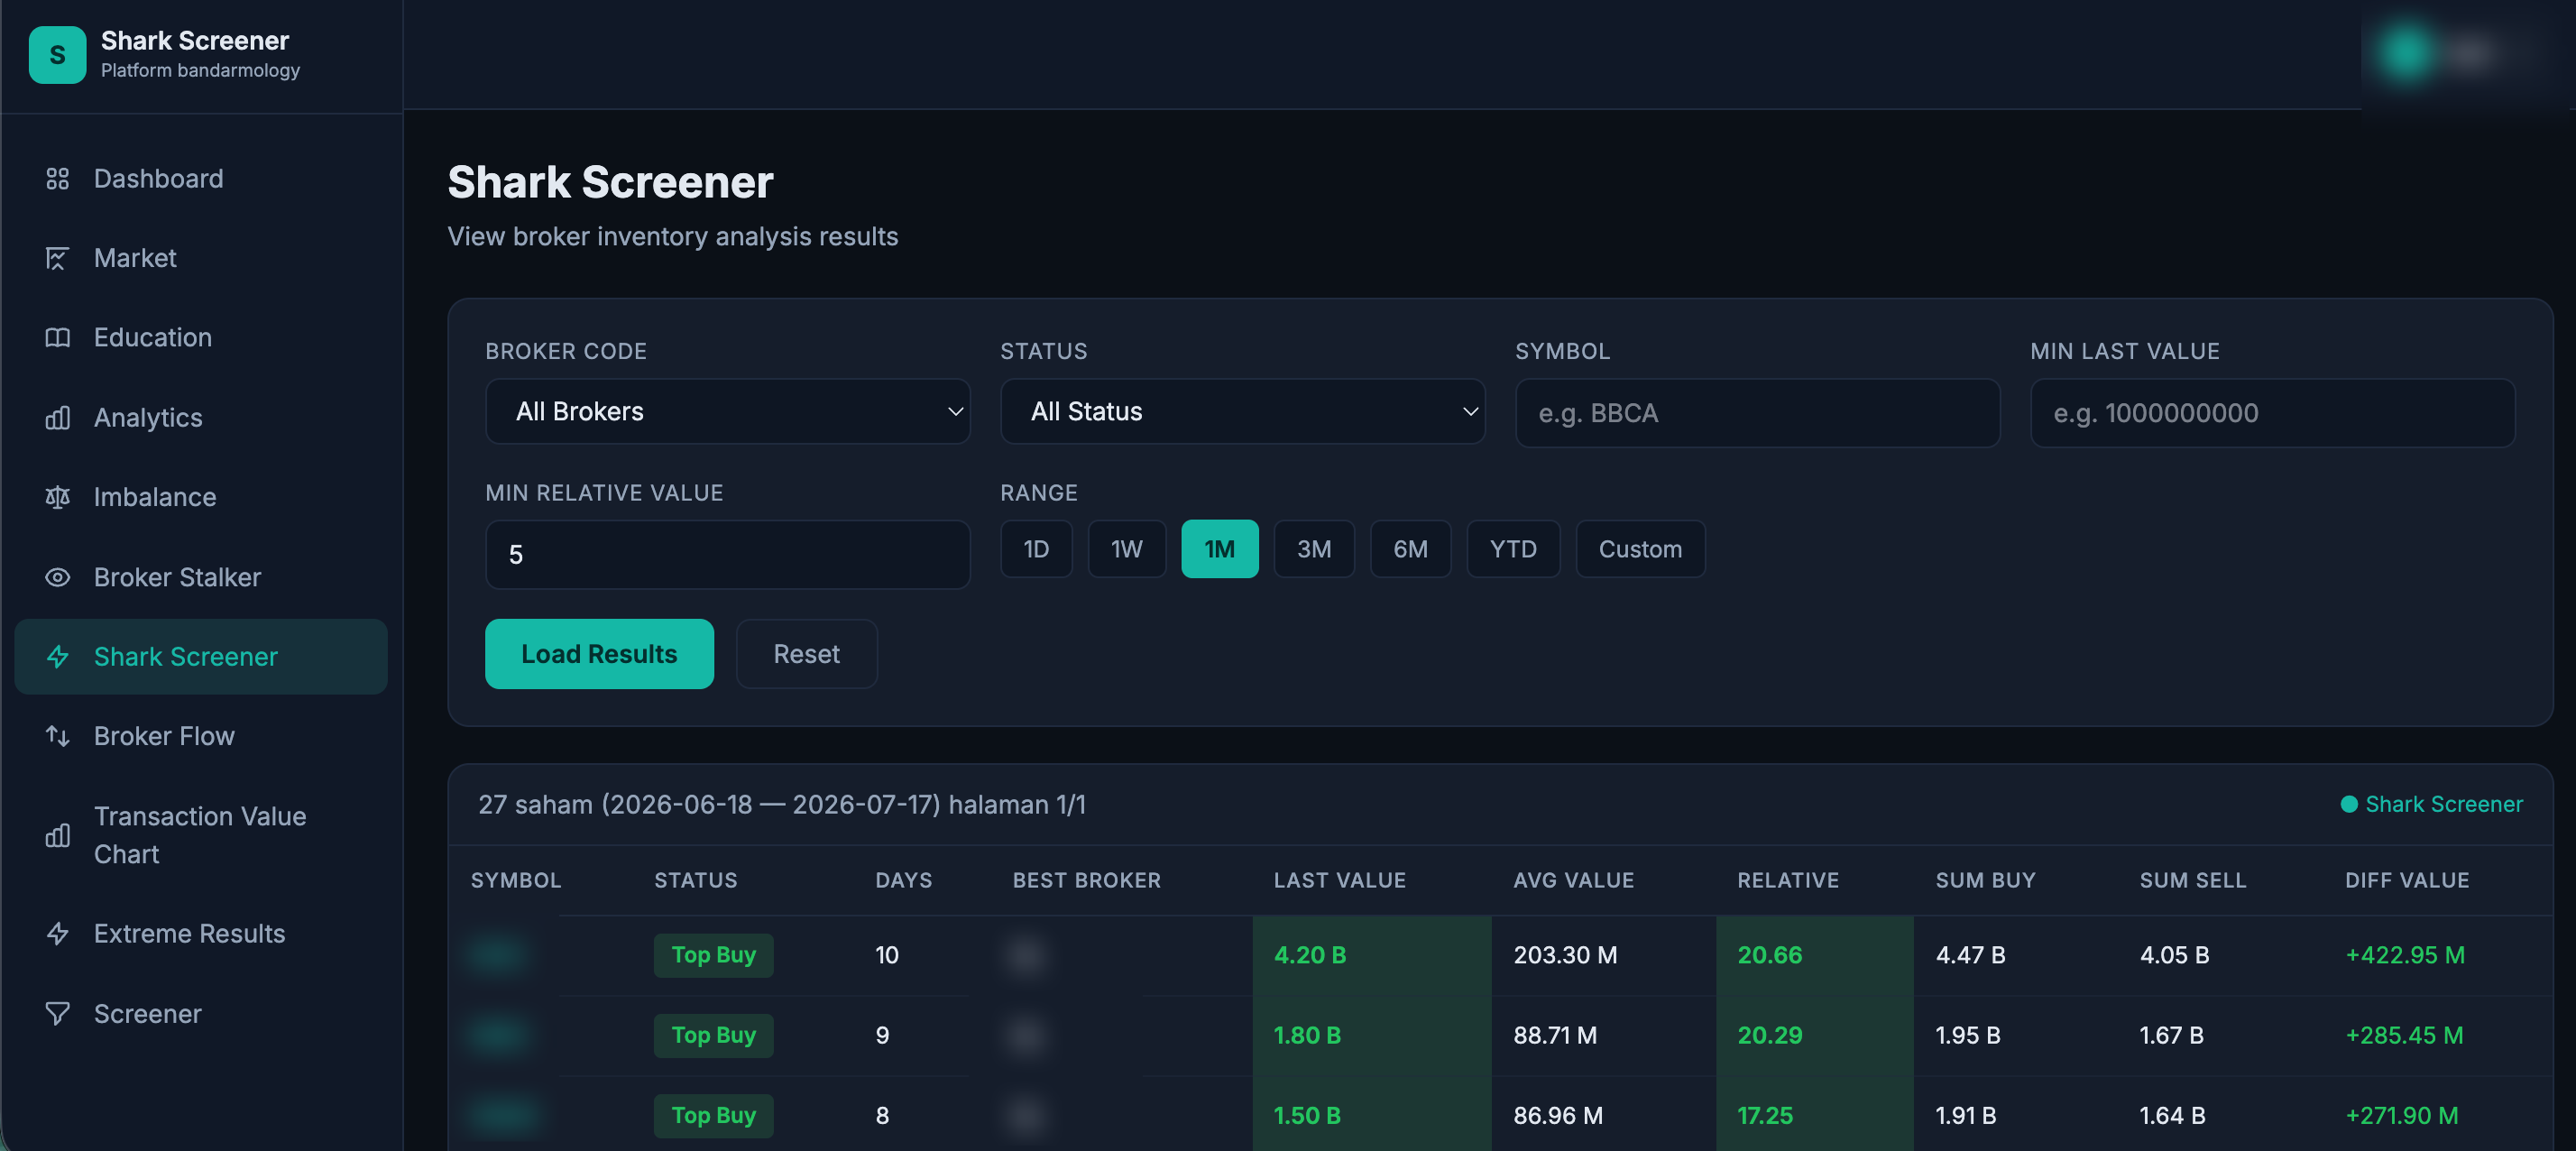Open the All Status dropdown
2576x1151 pixels.
point(1242,412)
